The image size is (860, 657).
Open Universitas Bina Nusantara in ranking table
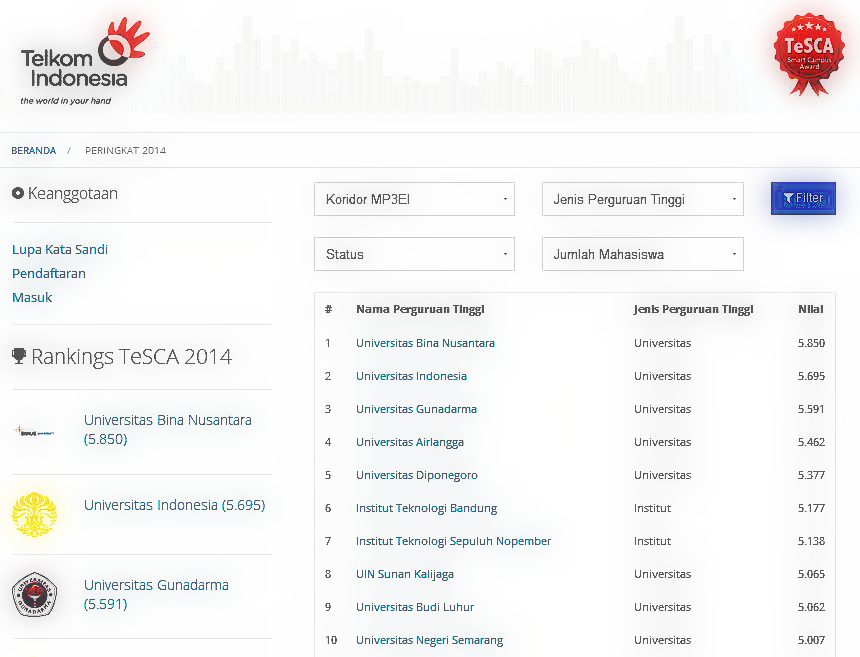tap(425, 343)
